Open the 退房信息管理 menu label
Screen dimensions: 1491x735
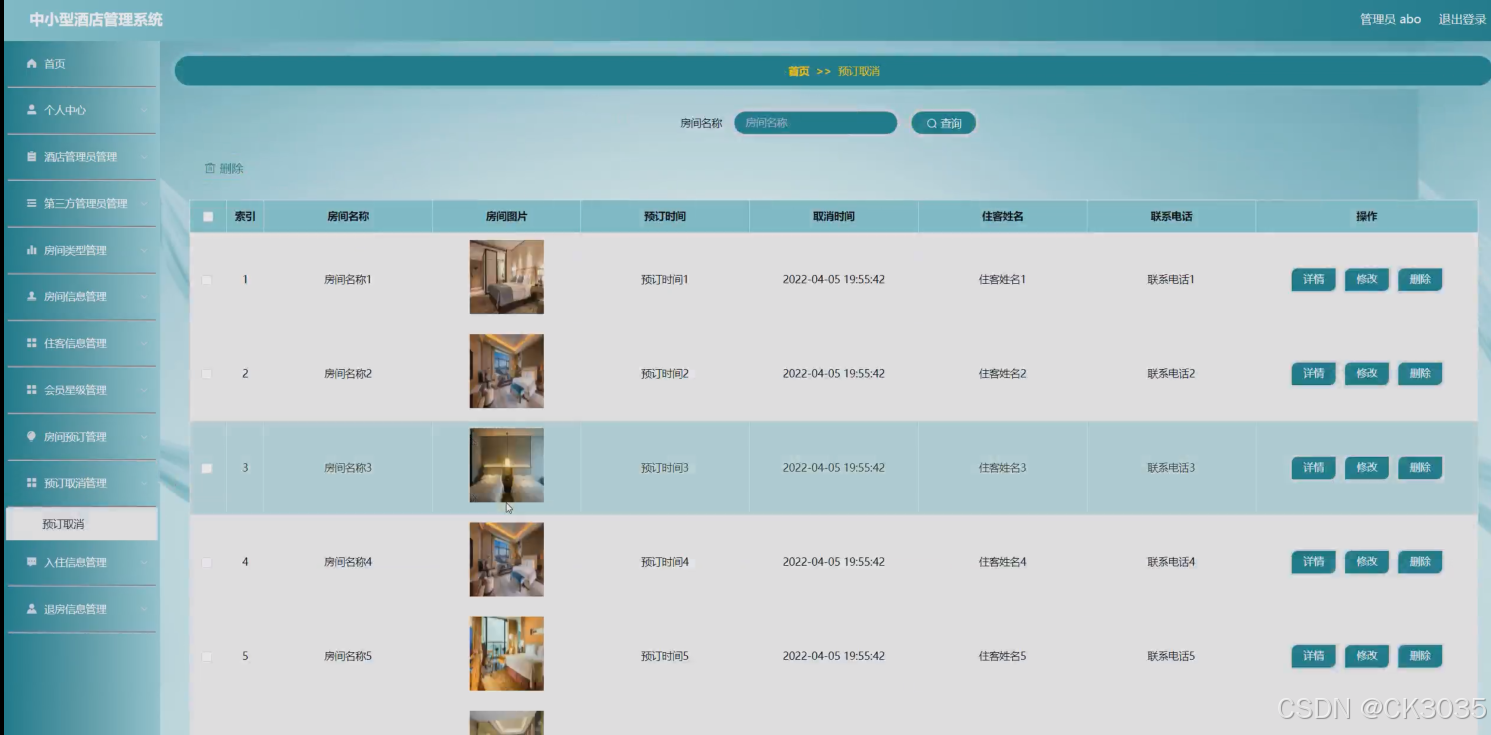pyautogui.click(x=75, y=609)
